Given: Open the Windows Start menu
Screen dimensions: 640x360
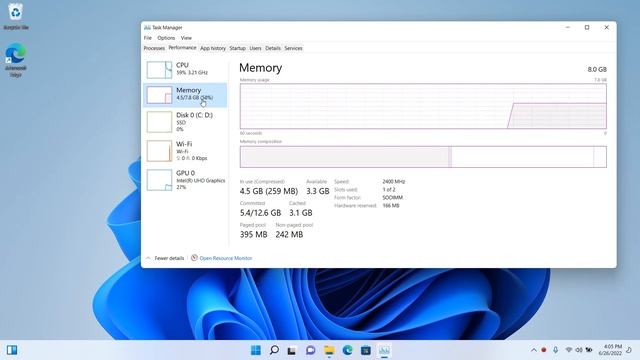Looking at the screenshot, I should coord(256,350).
